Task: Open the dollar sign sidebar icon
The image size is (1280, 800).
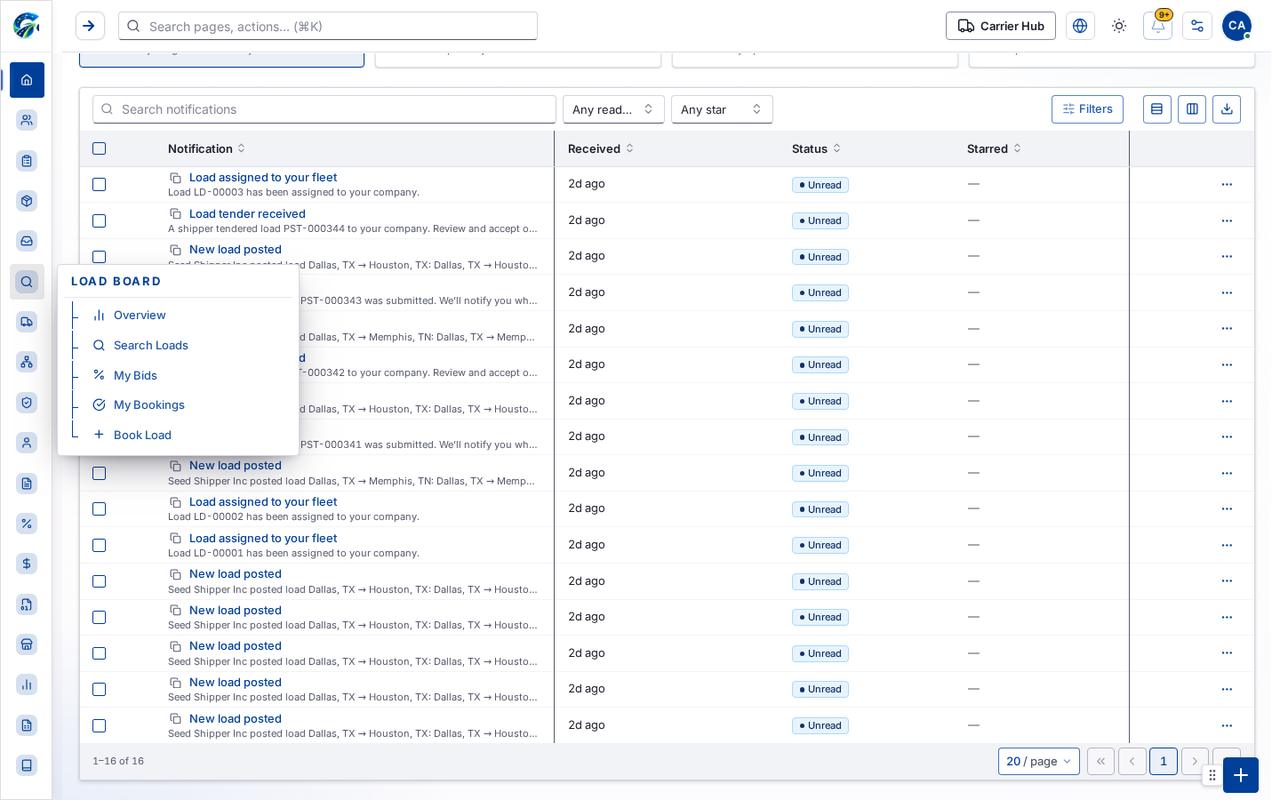Action: (x=27, y=564)
